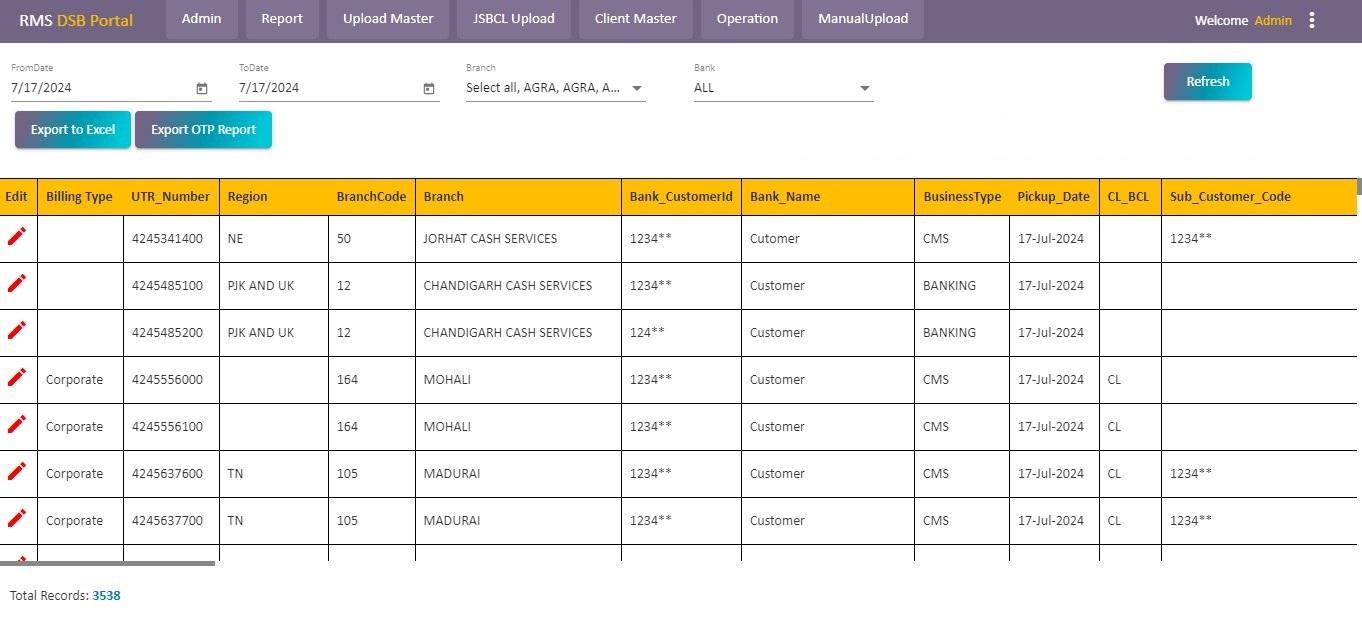Open the Operation menu

[747, 19]
